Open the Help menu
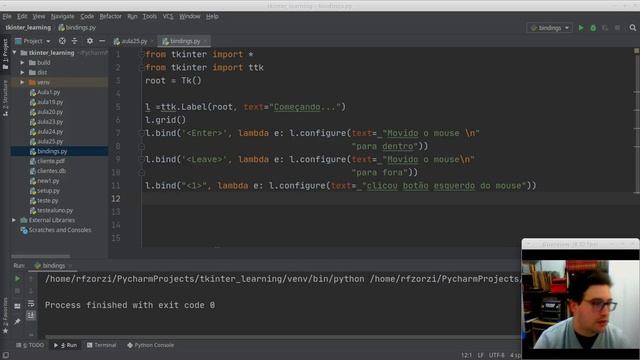 point(212,16)
